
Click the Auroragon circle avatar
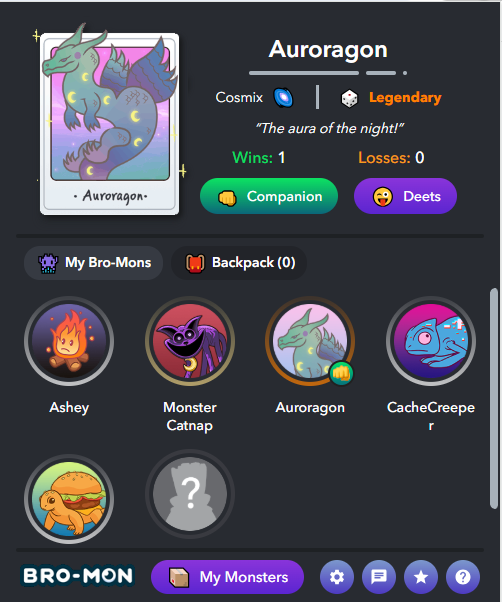(310, 341)
